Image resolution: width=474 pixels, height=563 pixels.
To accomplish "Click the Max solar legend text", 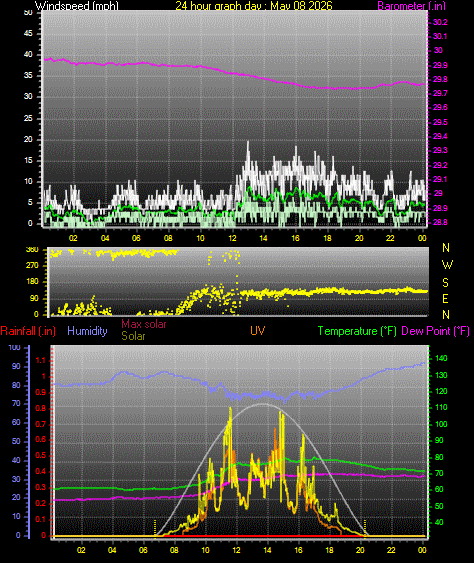I will pyautogui.click(x=144, y=324).
